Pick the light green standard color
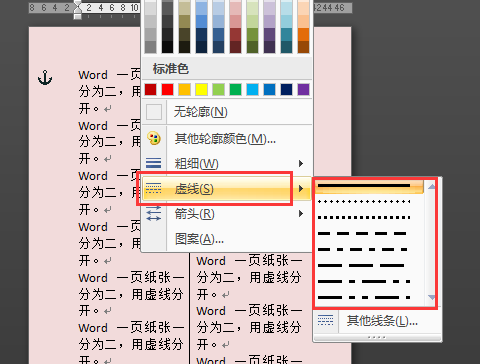Viewport: 480px width, 364px height. tap(218, 90)
